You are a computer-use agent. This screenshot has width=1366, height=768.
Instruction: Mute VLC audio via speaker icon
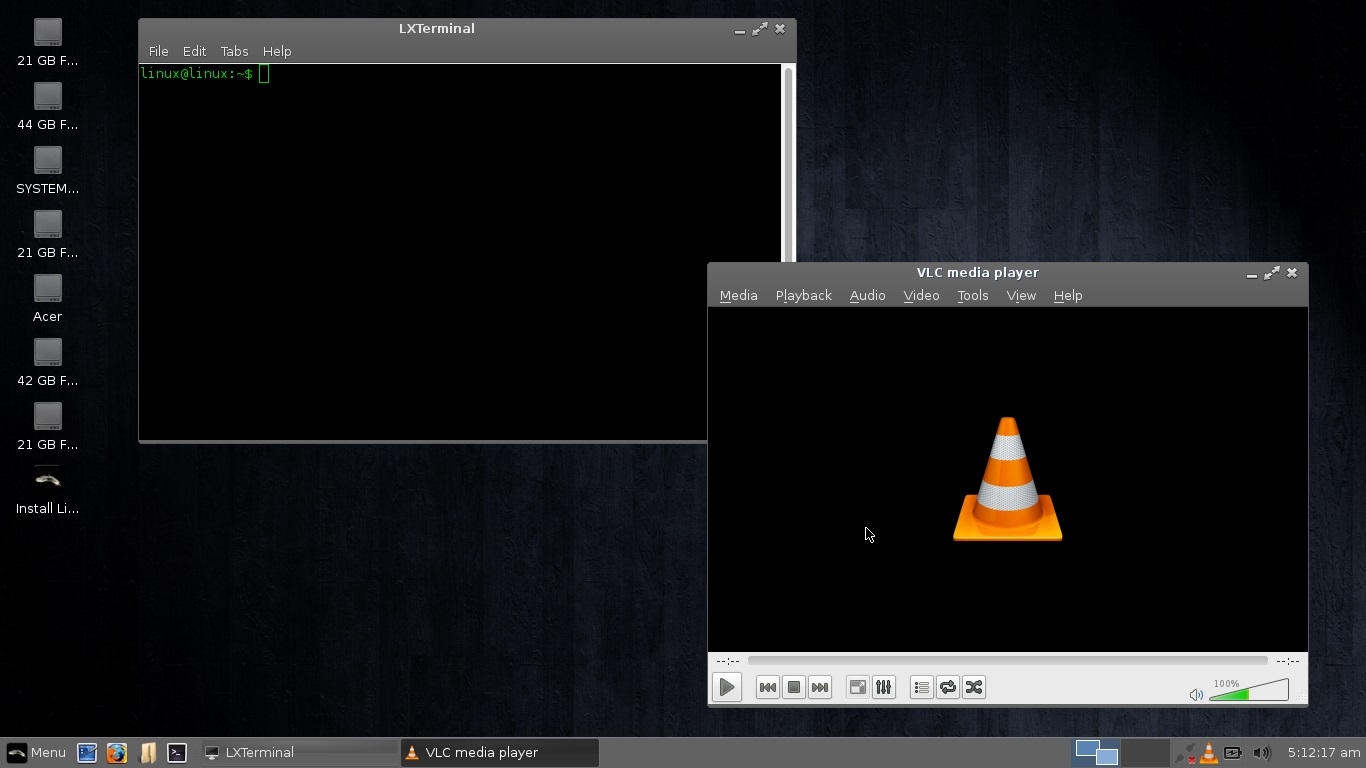[x=1196, y=694]
